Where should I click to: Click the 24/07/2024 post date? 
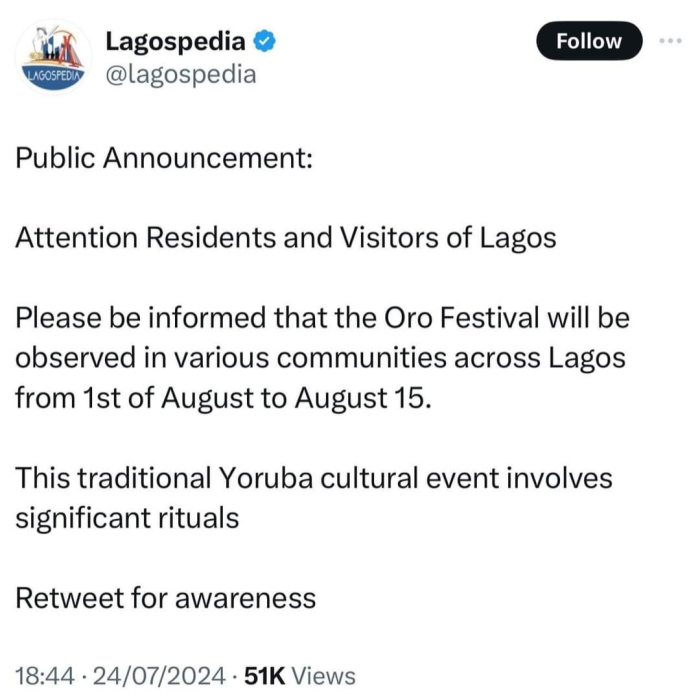click(159, 676)
